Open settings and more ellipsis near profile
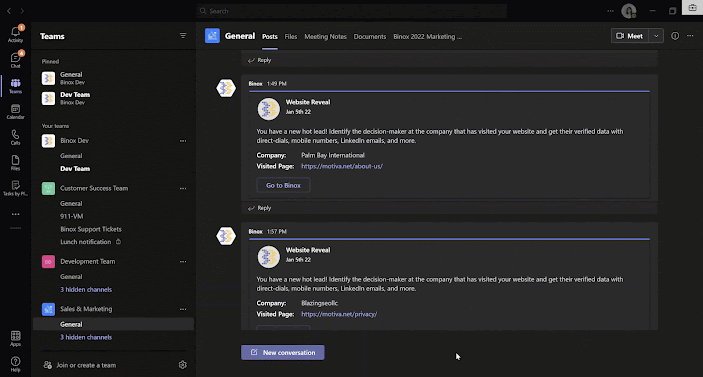The height and width of the screenshot is (377, 703). pos(610,11)
